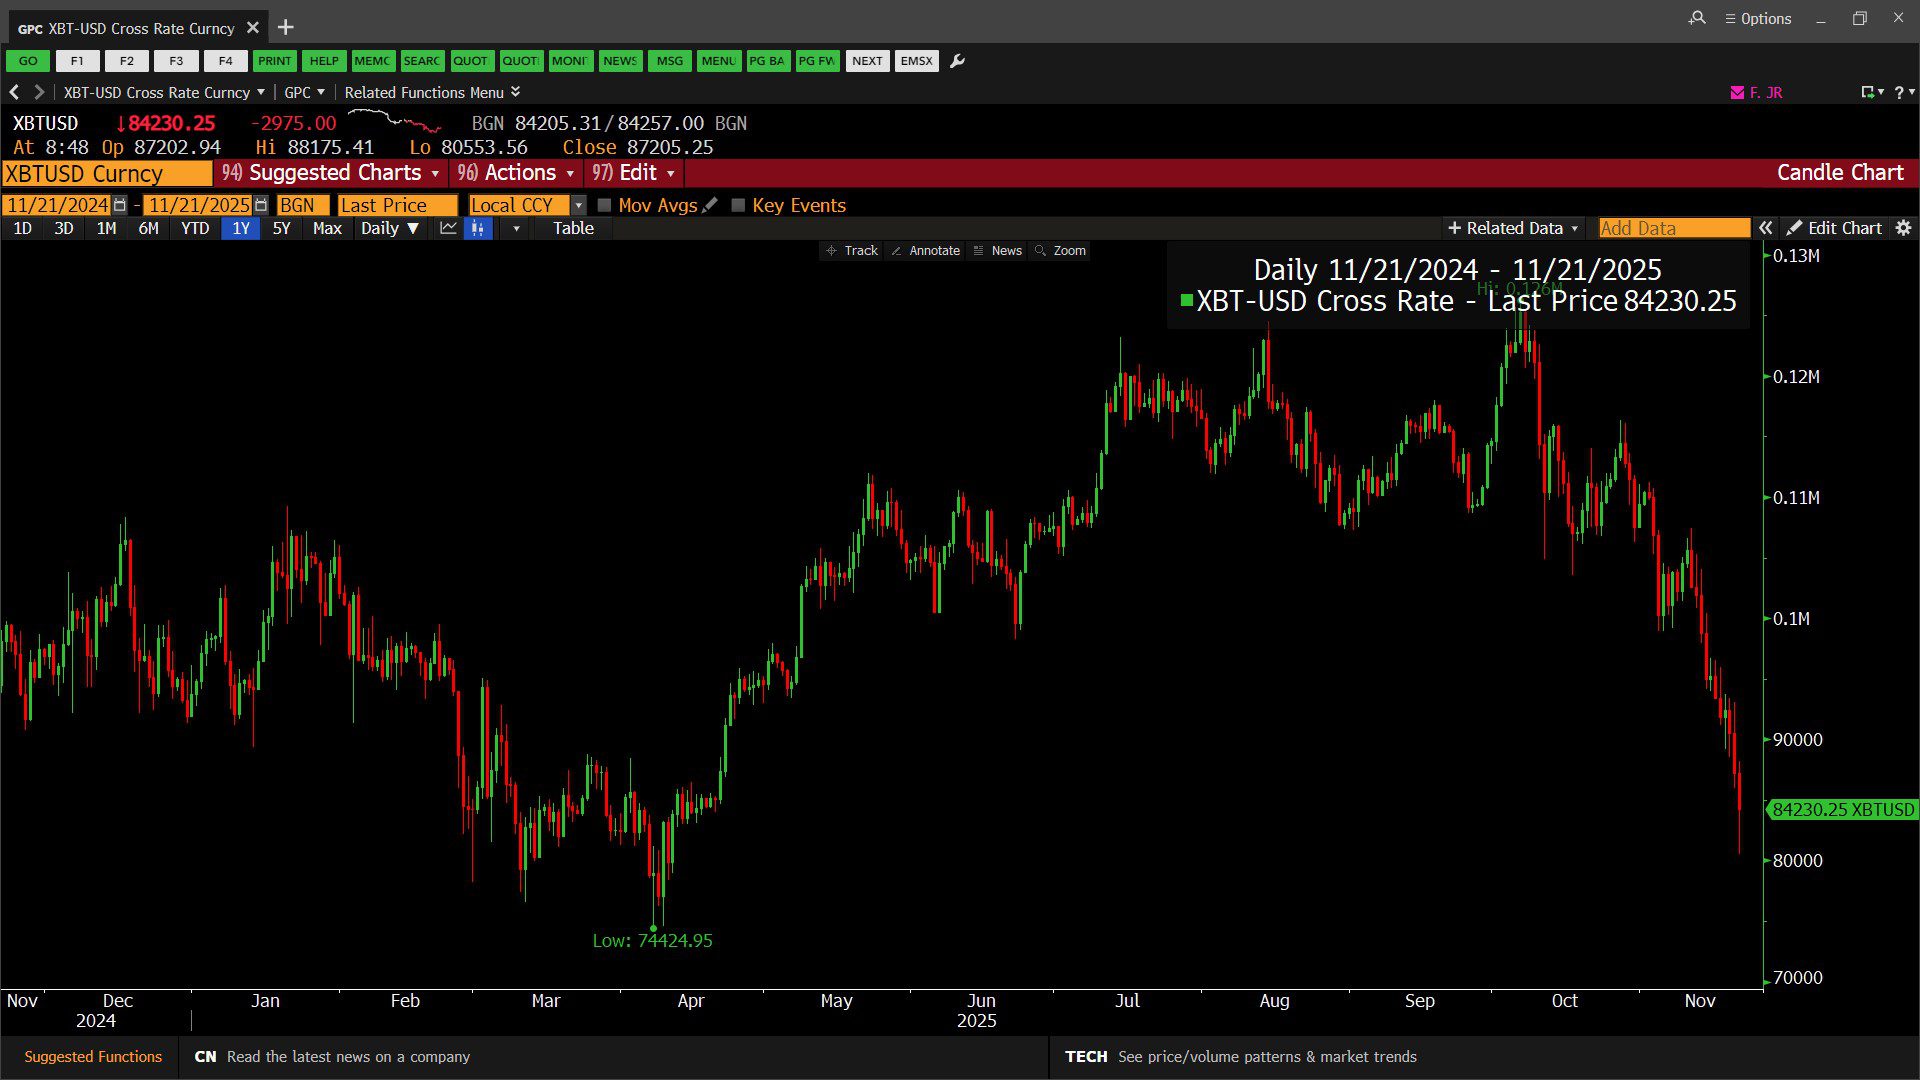Open pink message envelope icon

[x=1737, y=92]
